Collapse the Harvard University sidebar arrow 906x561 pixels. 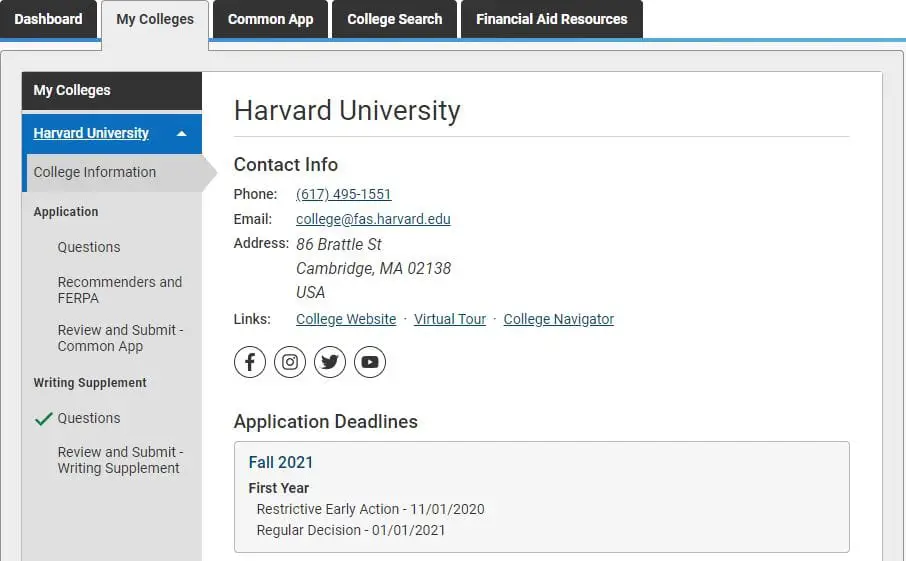[x=181, y=133]
